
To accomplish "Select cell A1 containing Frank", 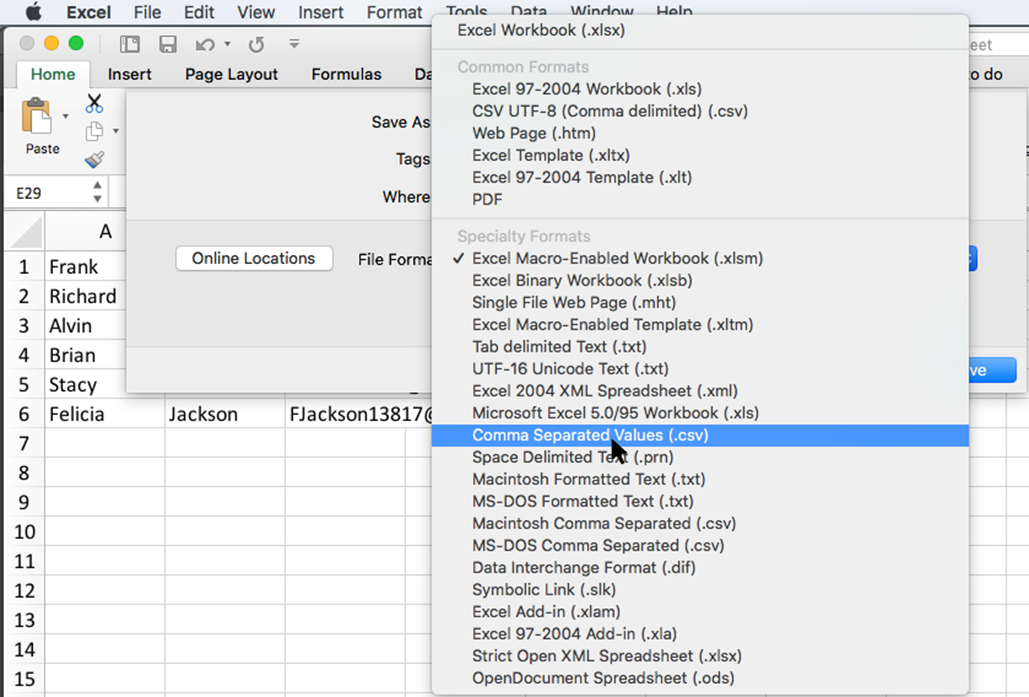I will coord(85,267).
